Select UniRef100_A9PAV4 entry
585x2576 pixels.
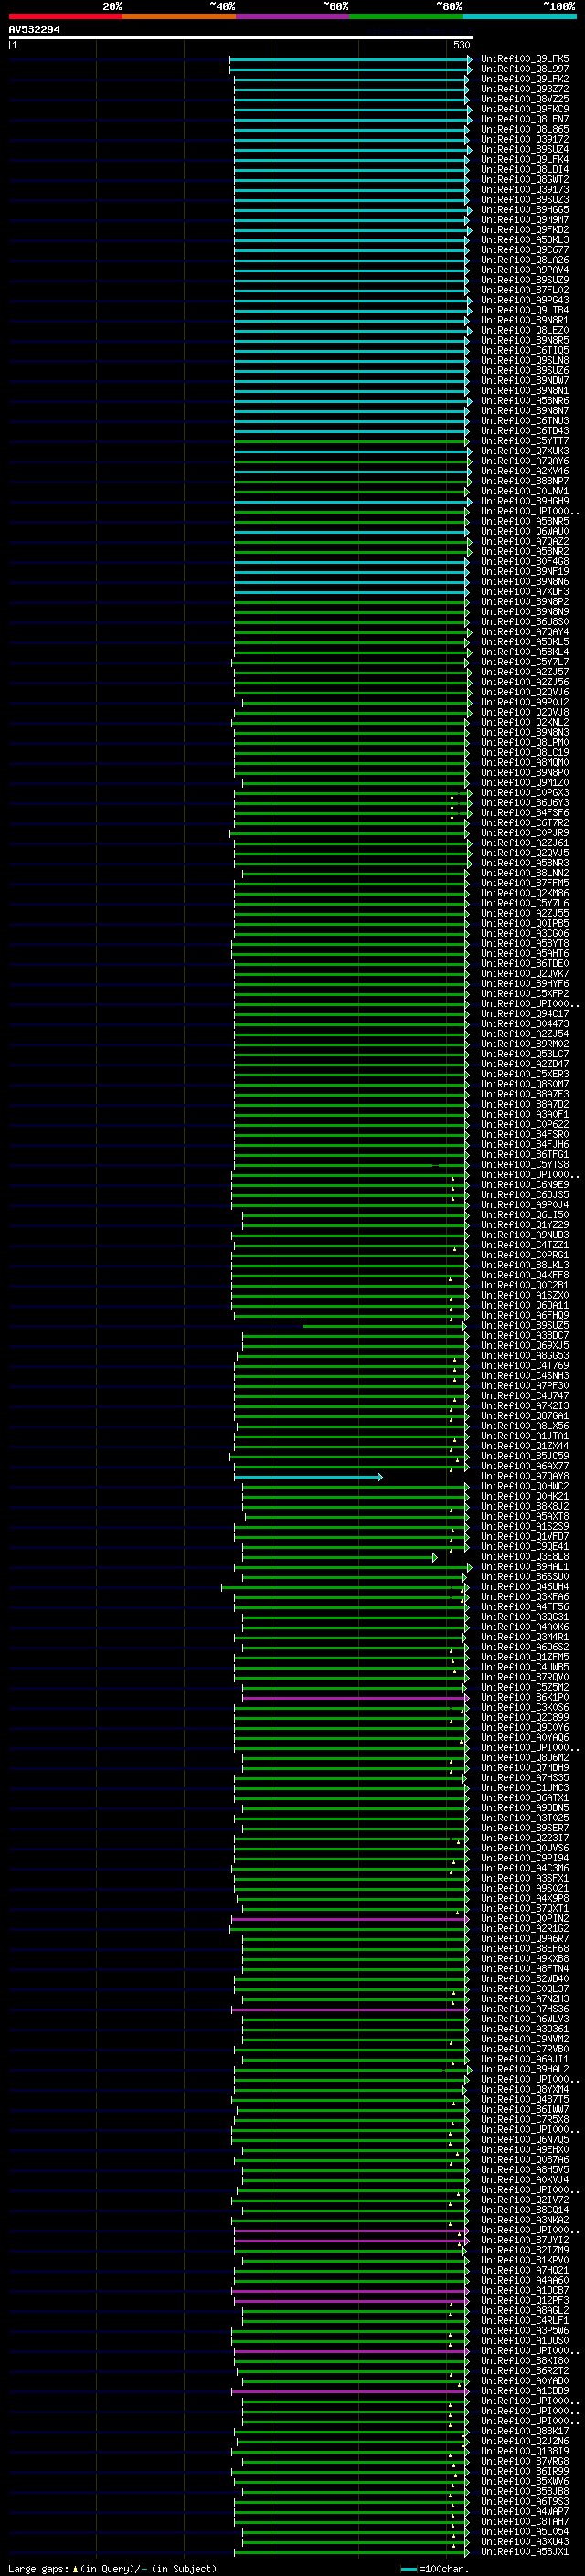pyautogui.click(x=525, y=270)
